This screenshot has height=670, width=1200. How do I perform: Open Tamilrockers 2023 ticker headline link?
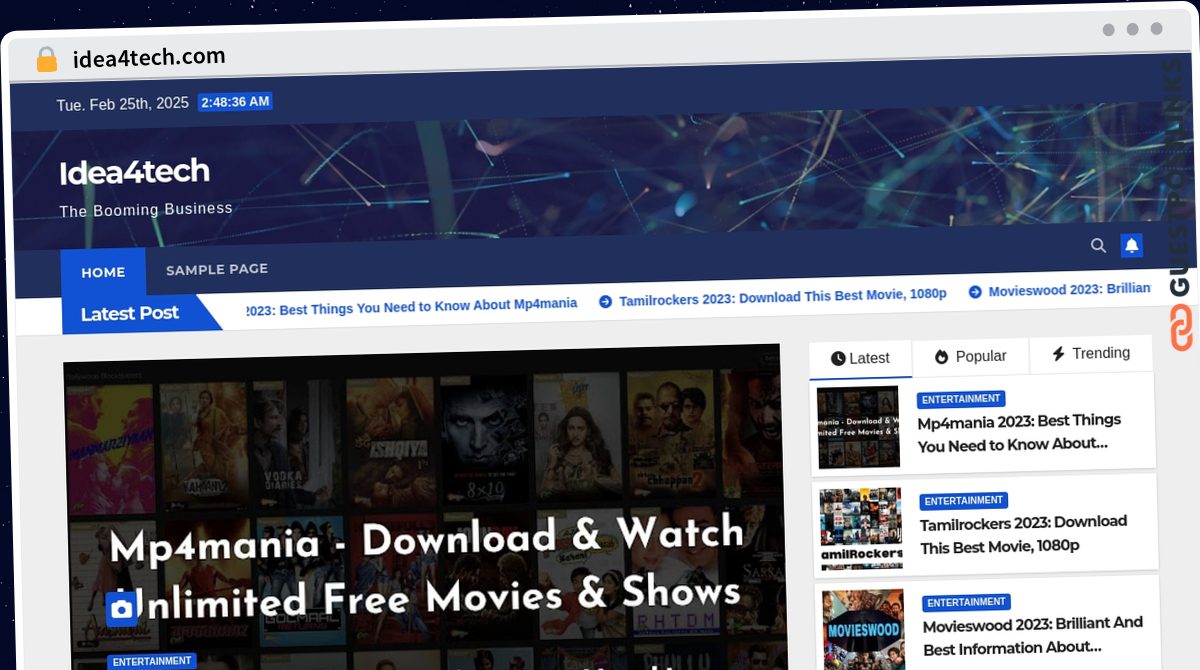[x=782, y=296]
